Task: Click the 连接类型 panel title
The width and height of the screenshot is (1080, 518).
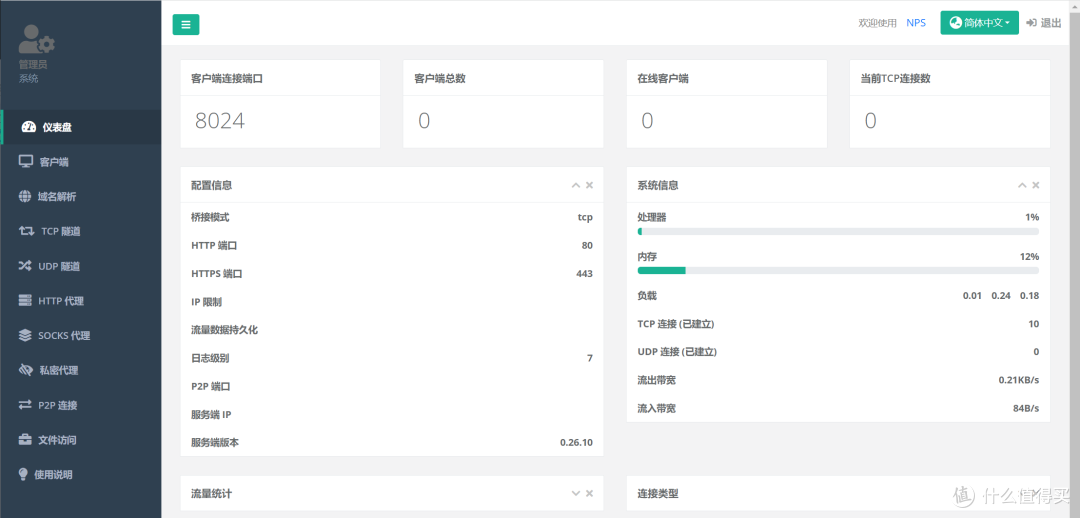Action: coord(658,494)
